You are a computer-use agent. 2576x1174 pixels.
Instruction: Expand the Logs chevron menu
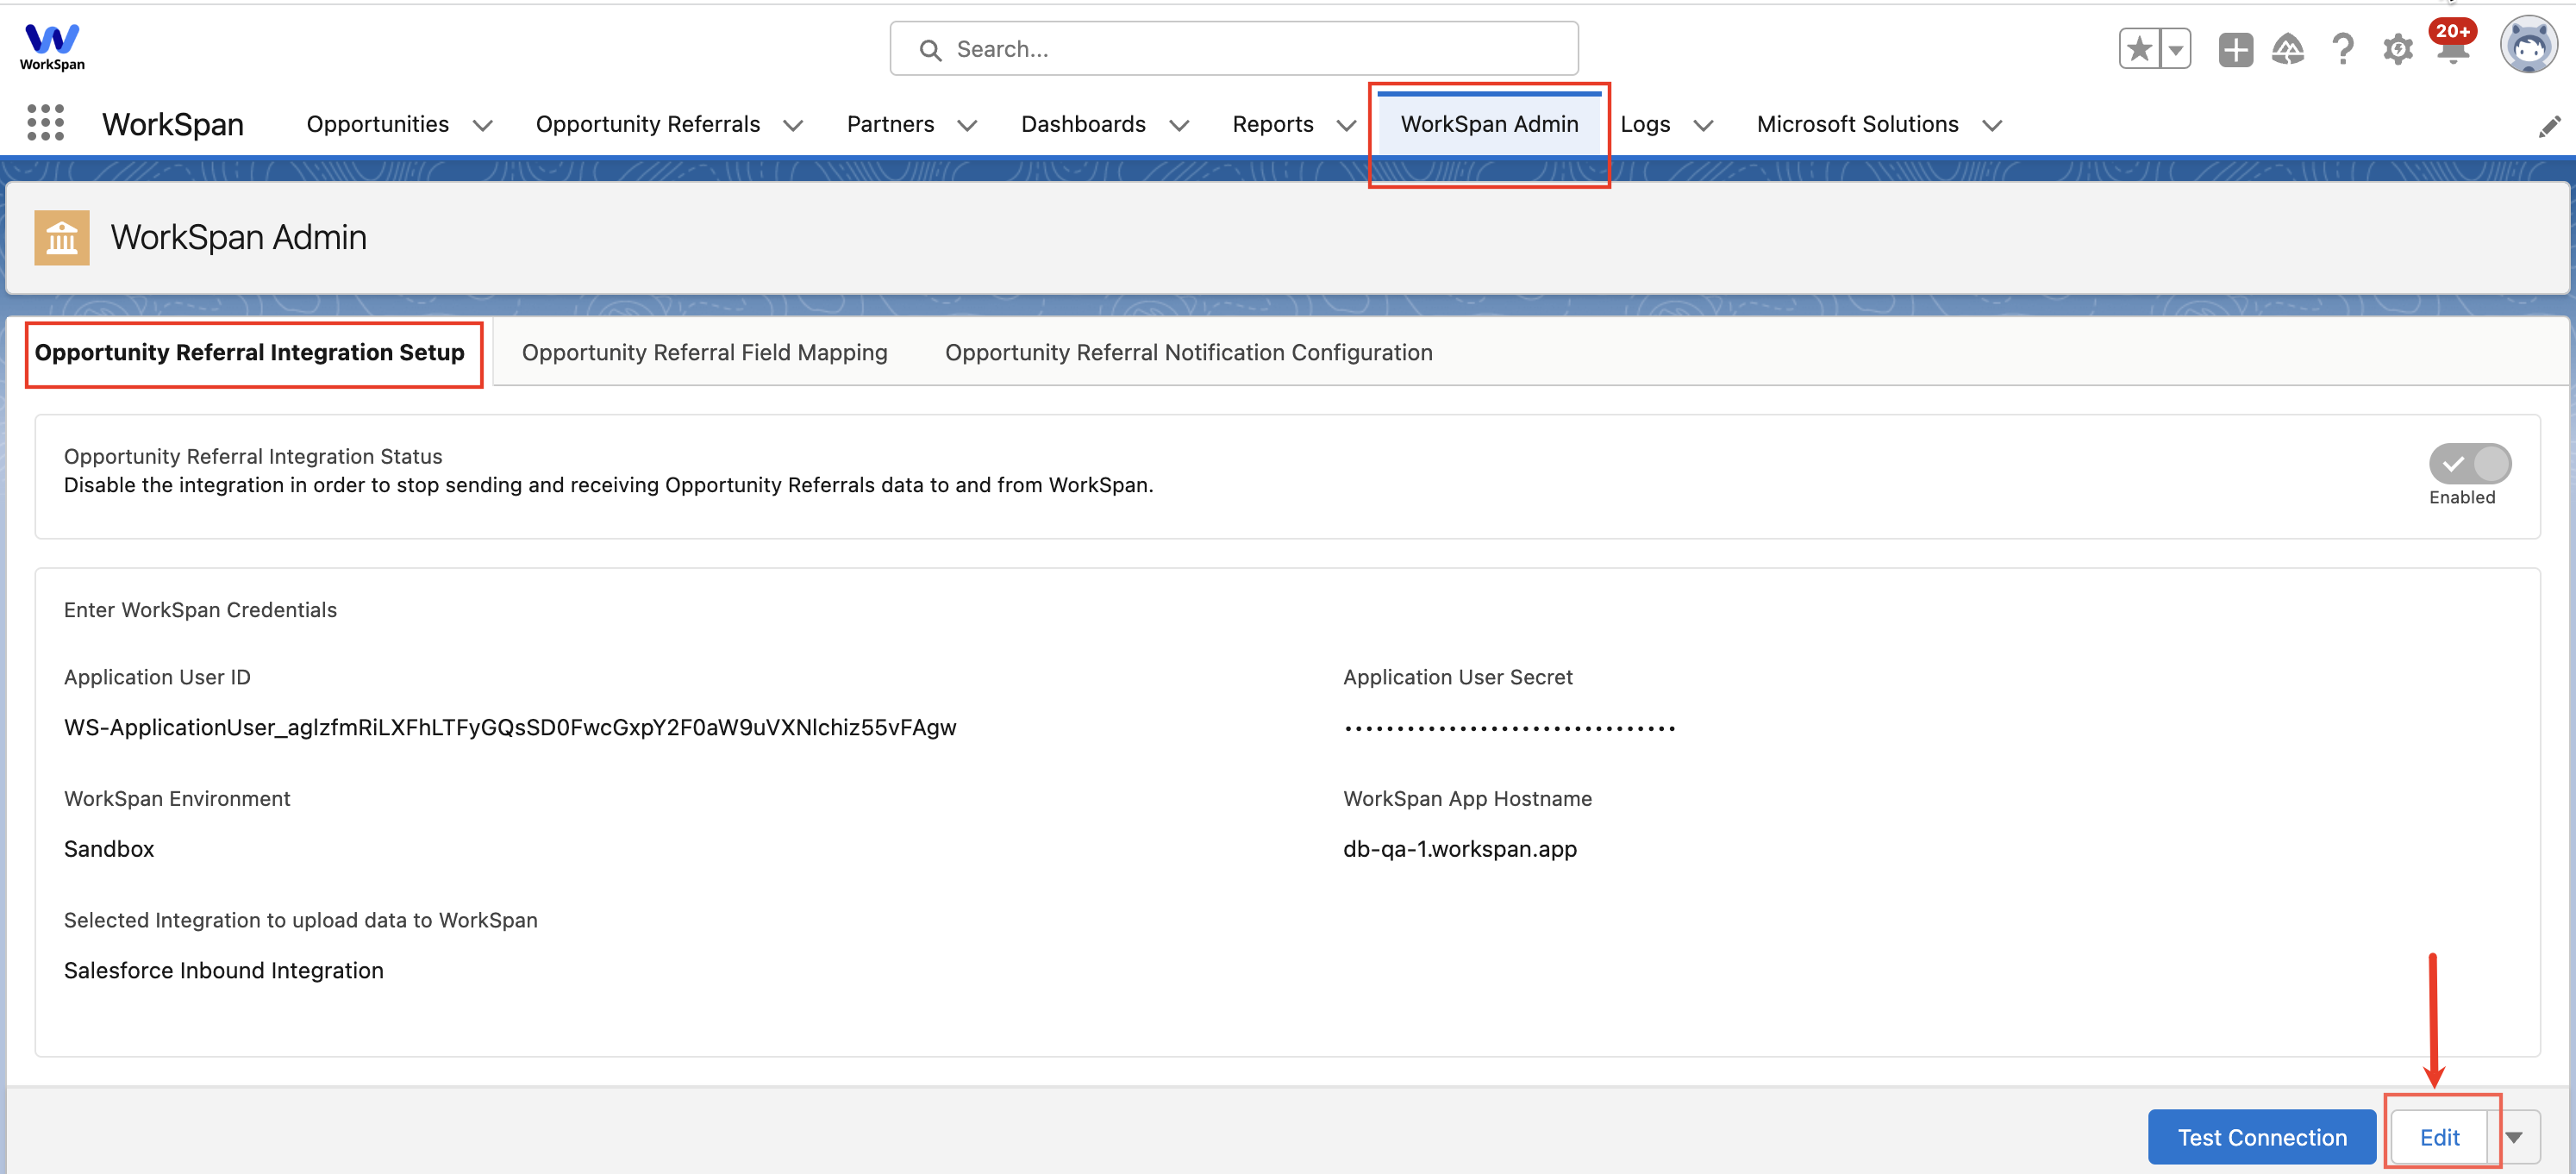[1703, 125]
